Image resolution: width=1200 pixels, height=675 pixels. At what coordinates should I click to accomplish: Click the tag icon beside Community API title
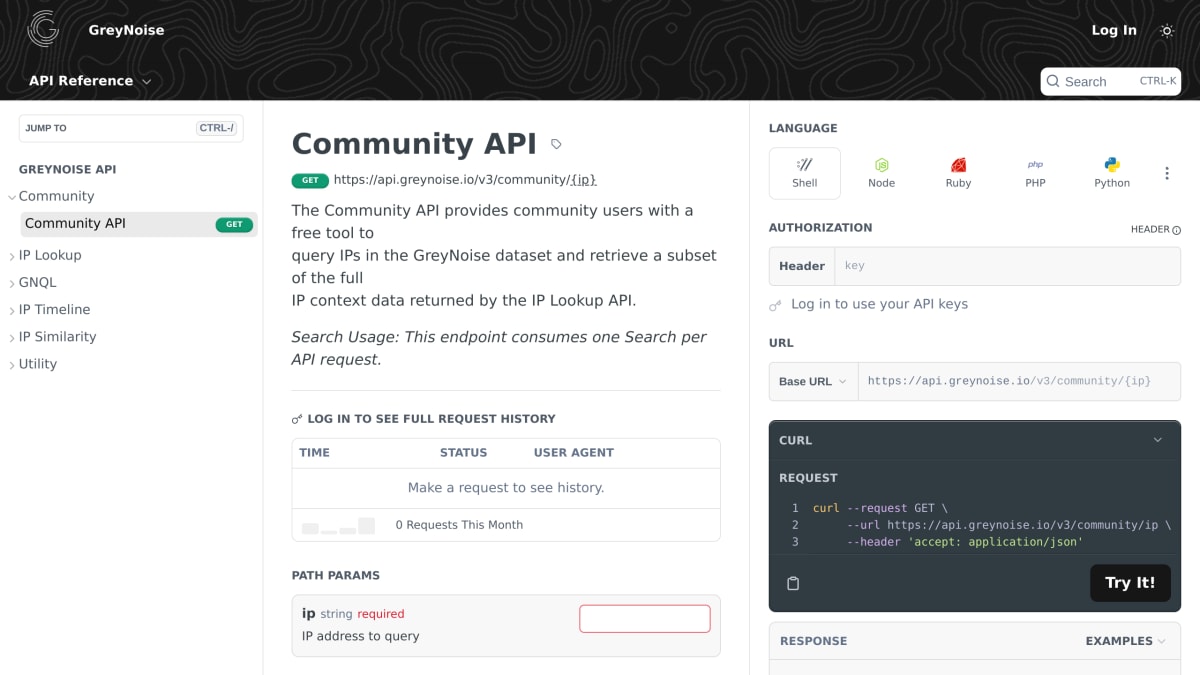(x=557, y=145)
